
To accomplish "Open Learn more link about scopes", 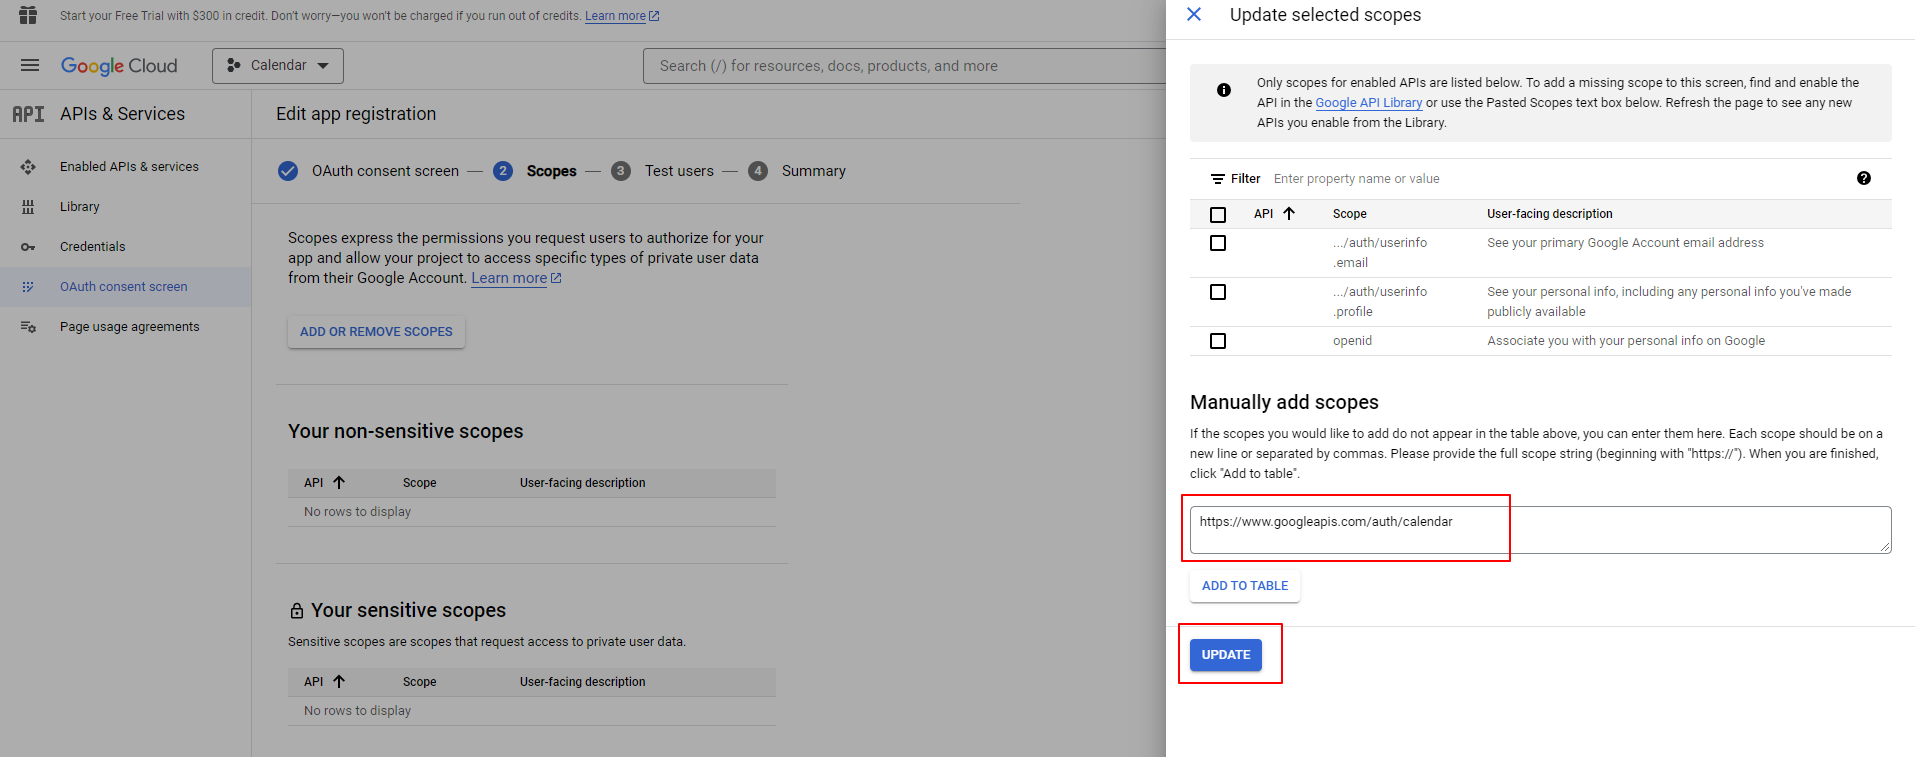I will click(x=516, y=278).
